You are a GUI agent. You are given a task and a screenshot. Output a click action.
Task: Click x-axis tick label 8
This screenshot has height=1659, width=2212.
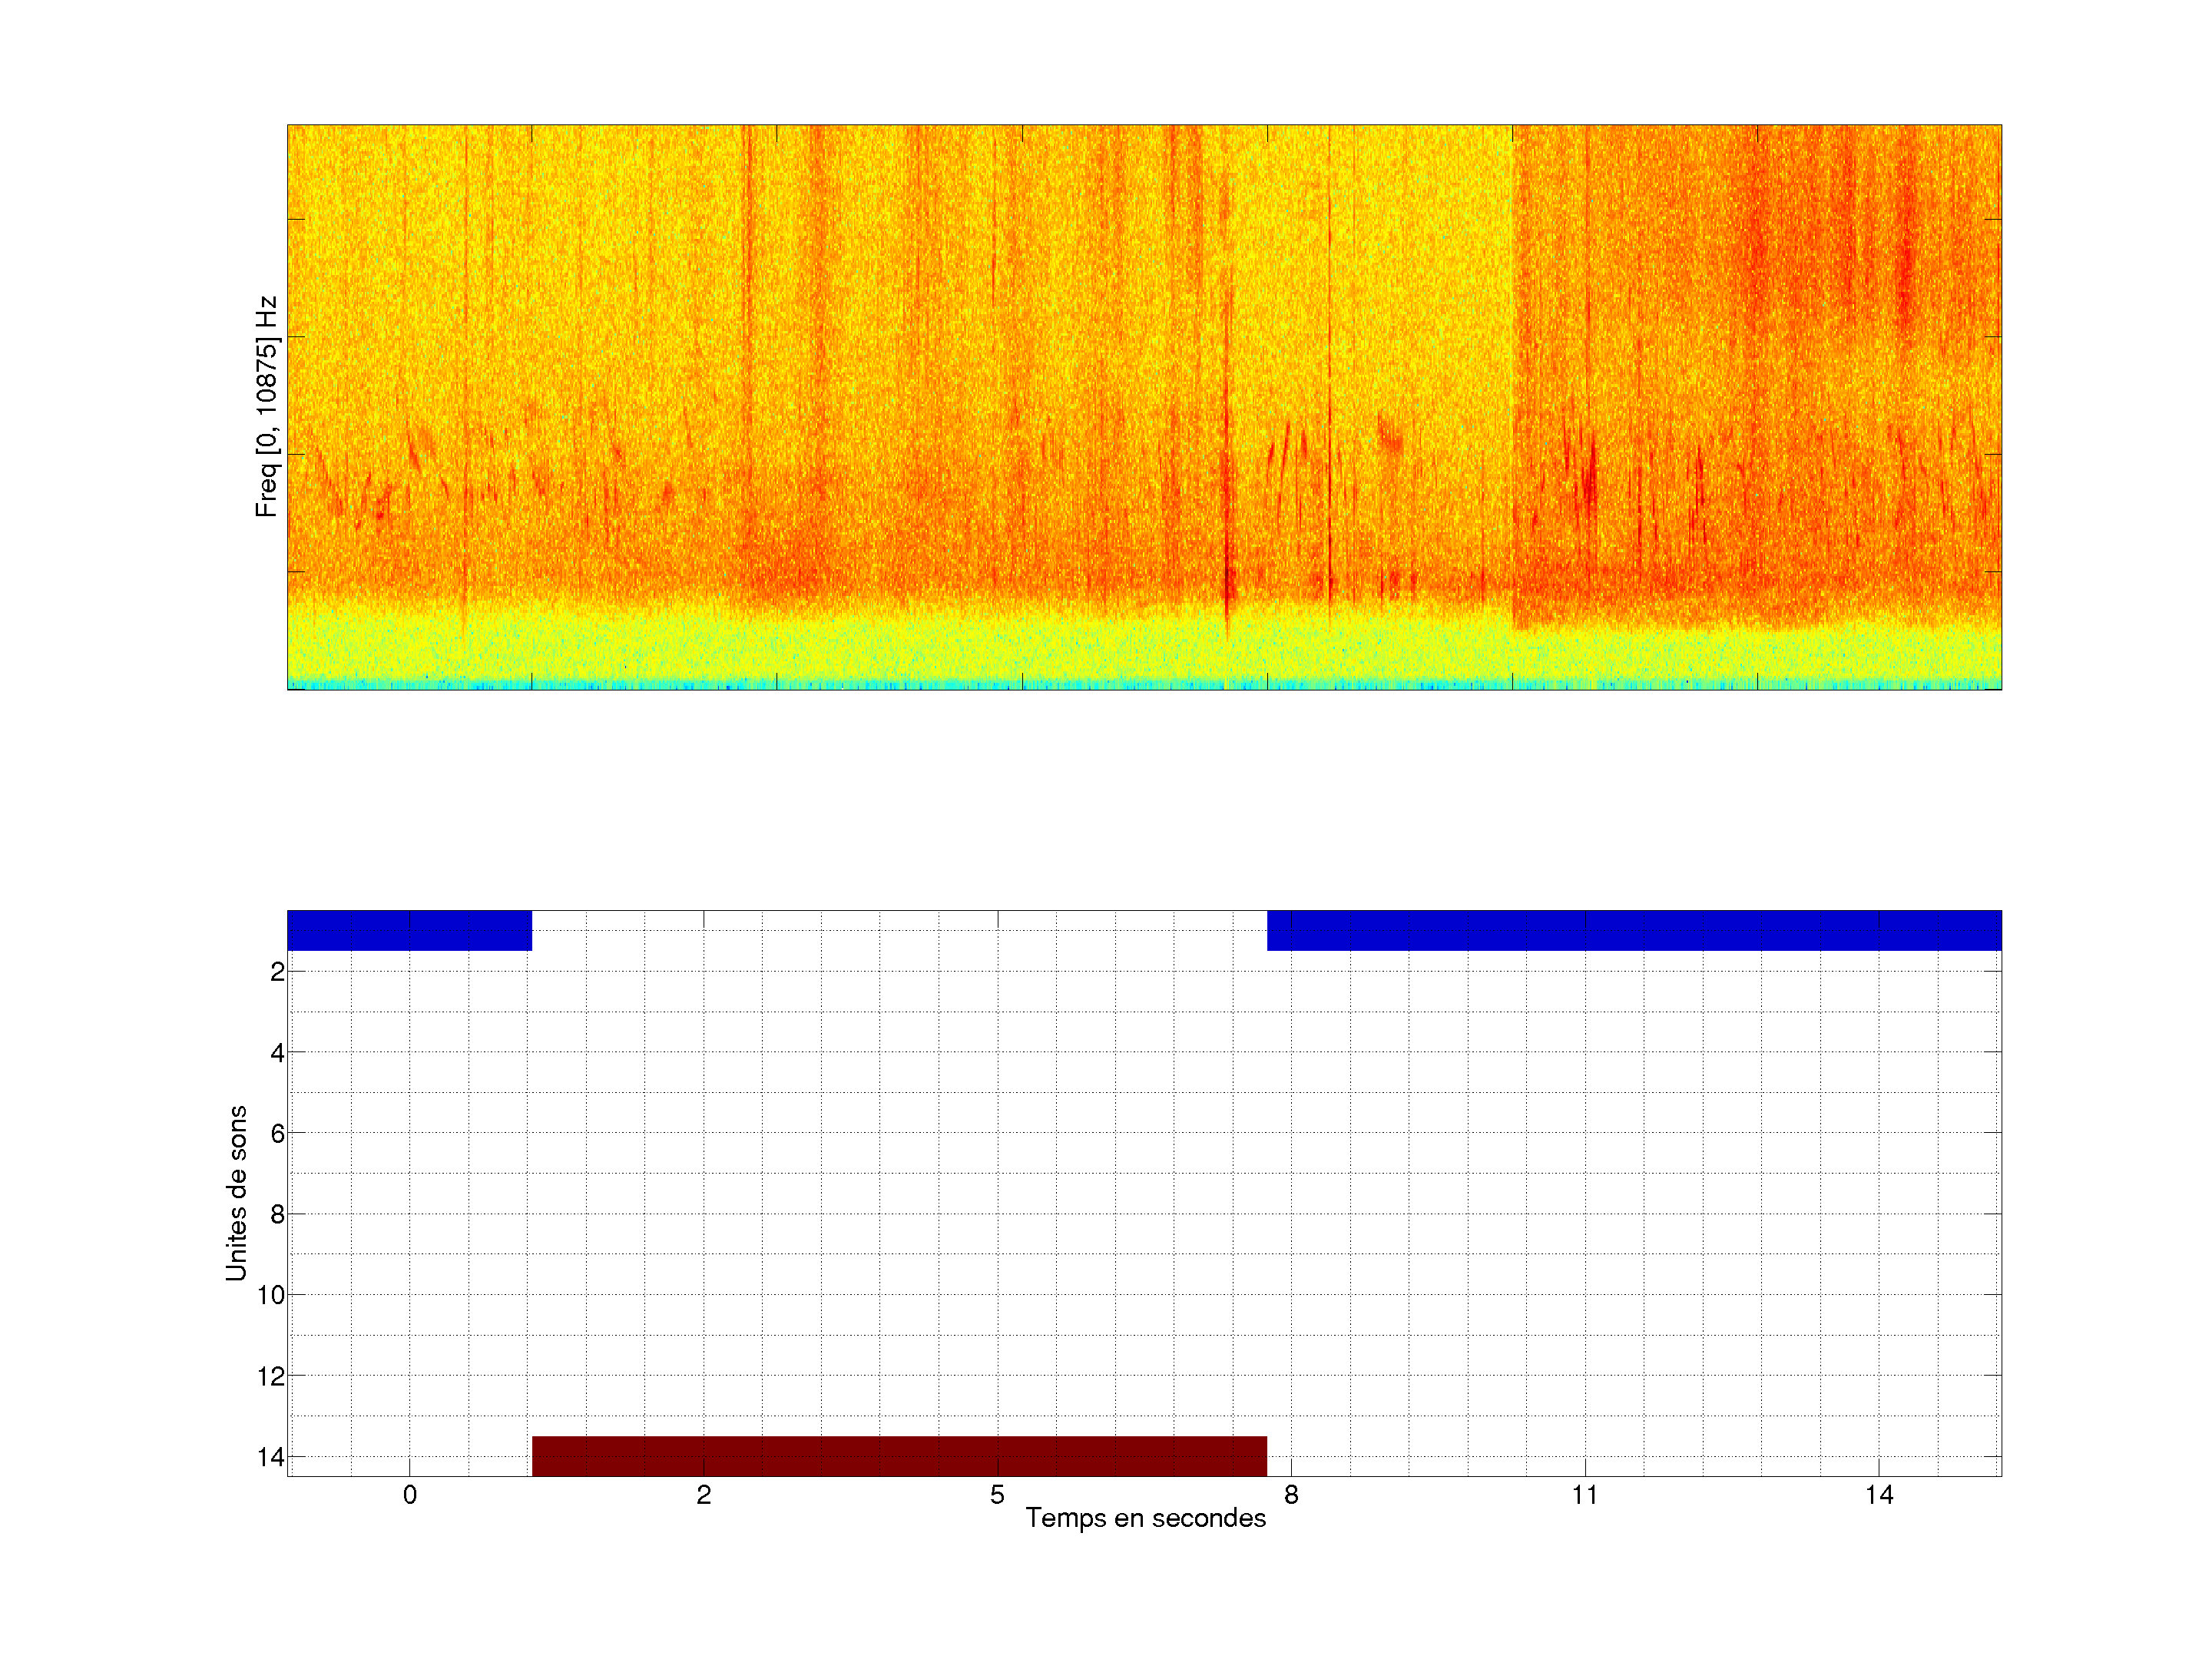pos(1291,1495)
